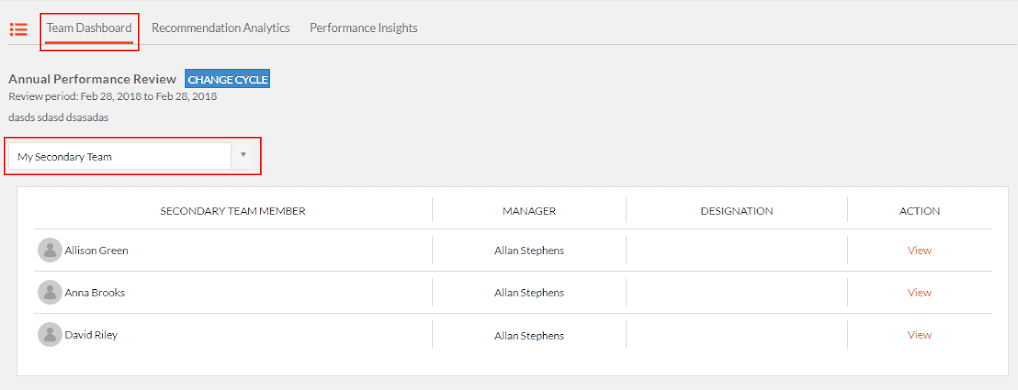Click Allison Green's avatar icon
The width and height of the screenshot is (1018, 390).
50,250
